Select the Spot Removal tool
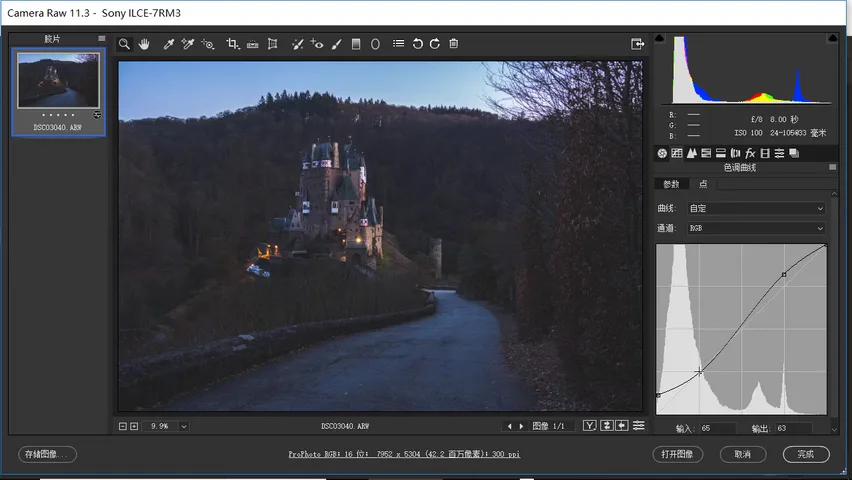This screenshot has width=852, height=480. (297, 44)
